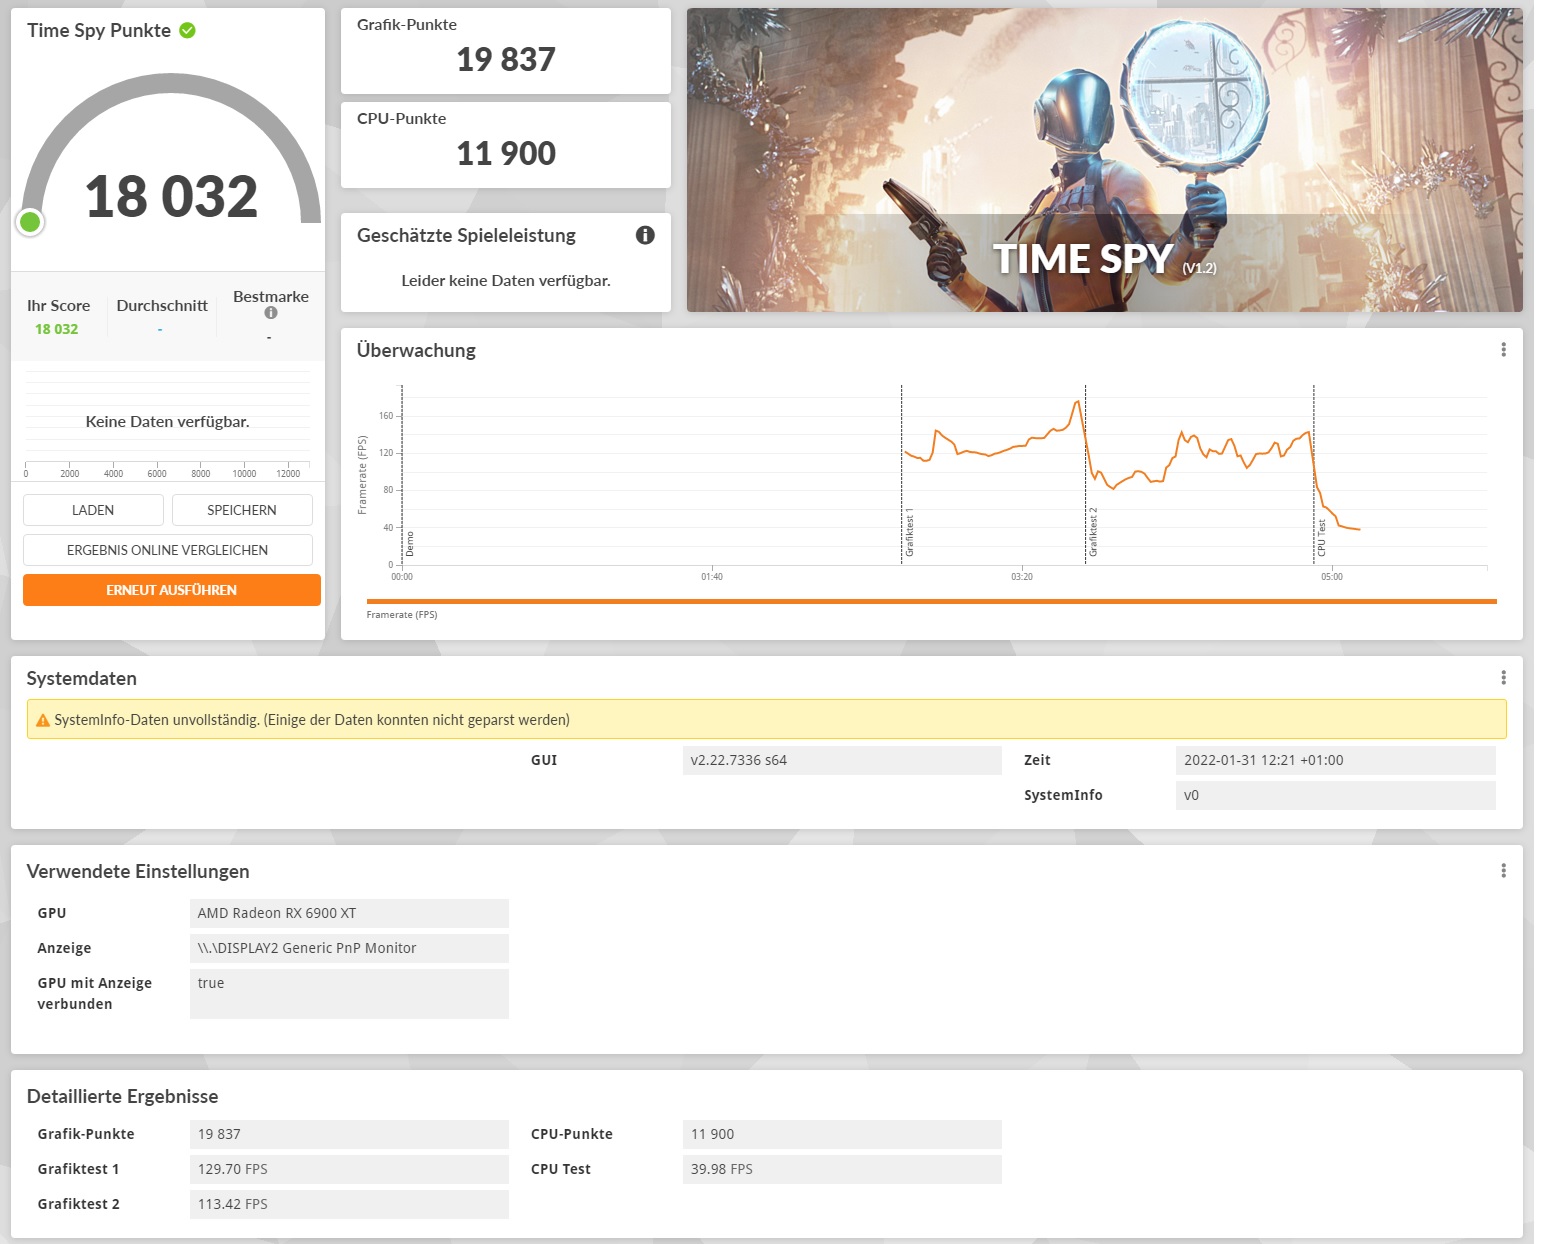
Task: Click the 'true' value for GPU mit Anzeige verbunden
Action: tap(349, 994)
